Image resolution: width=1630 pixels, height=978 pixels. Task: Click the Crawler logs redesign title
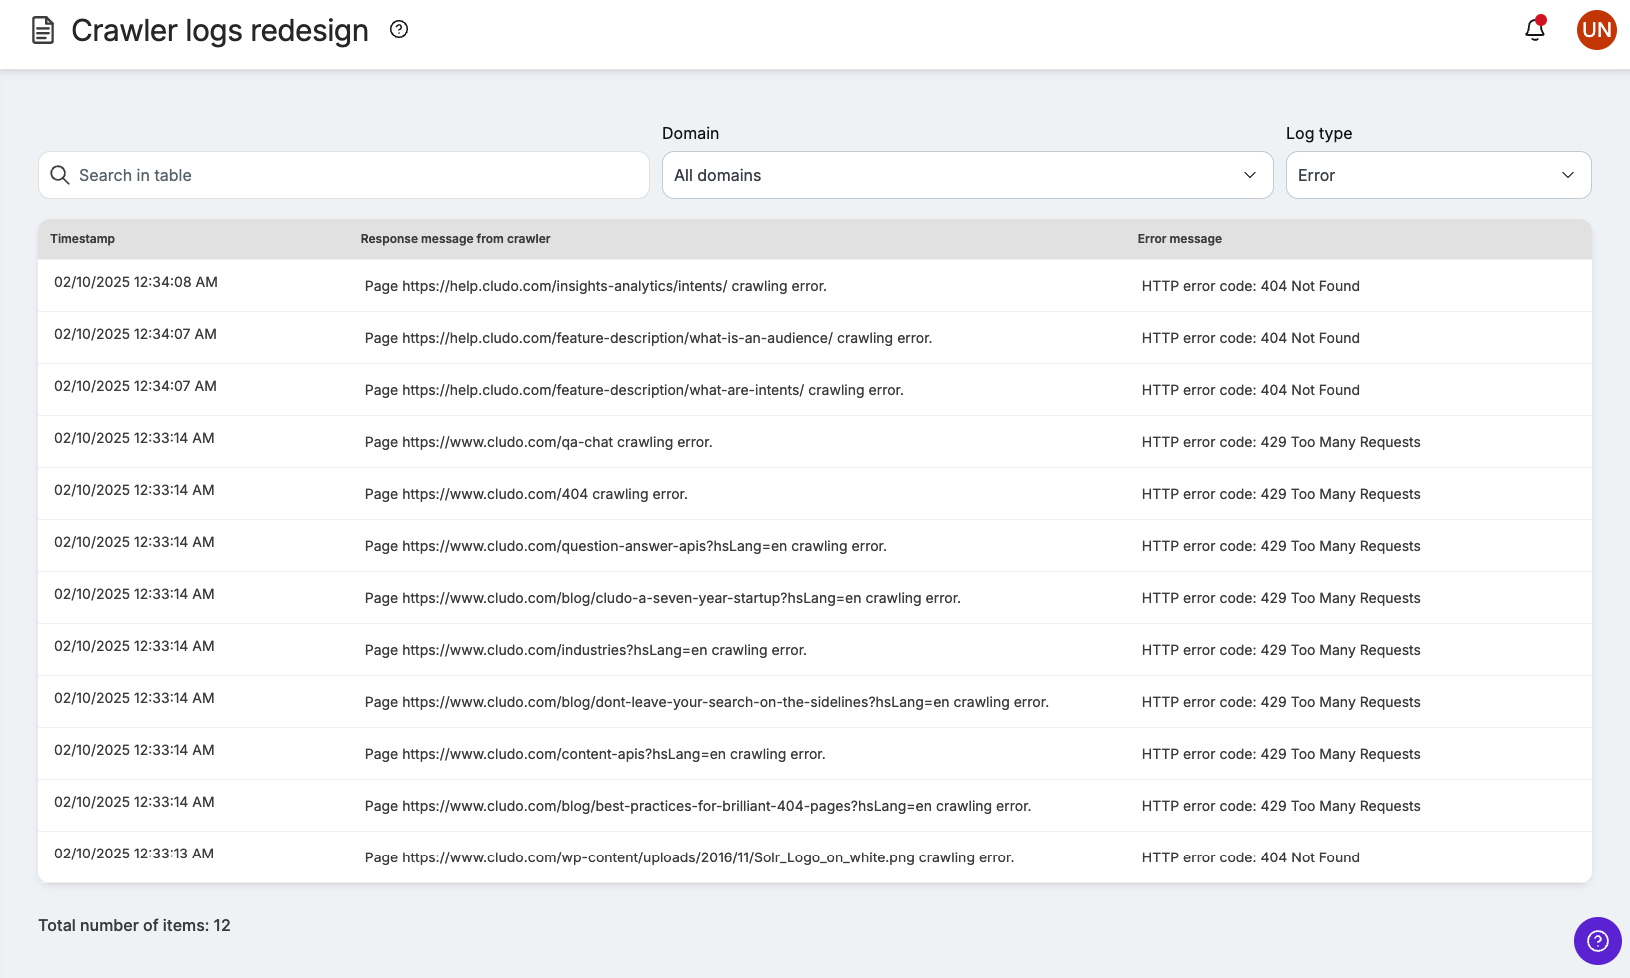click(218, 30)
